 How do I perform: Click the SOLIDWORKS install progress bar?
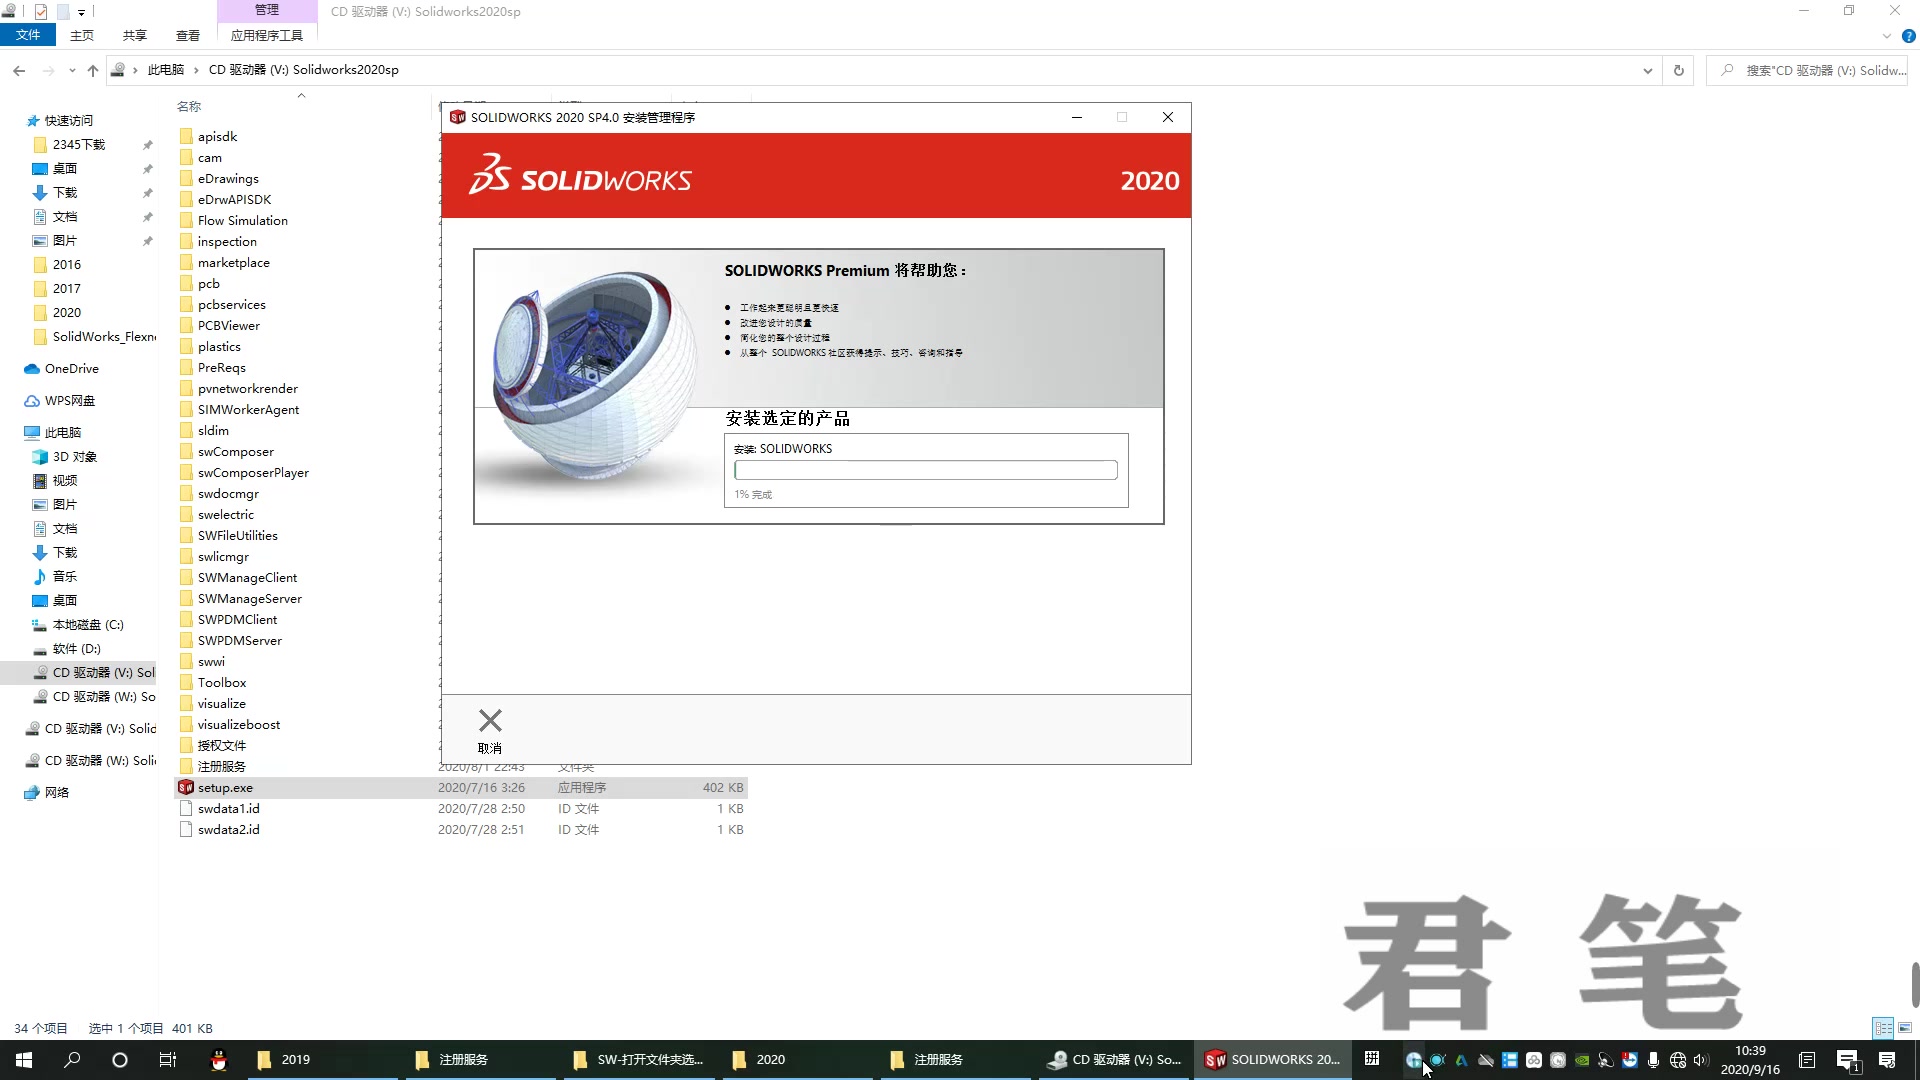click(925, 470)
